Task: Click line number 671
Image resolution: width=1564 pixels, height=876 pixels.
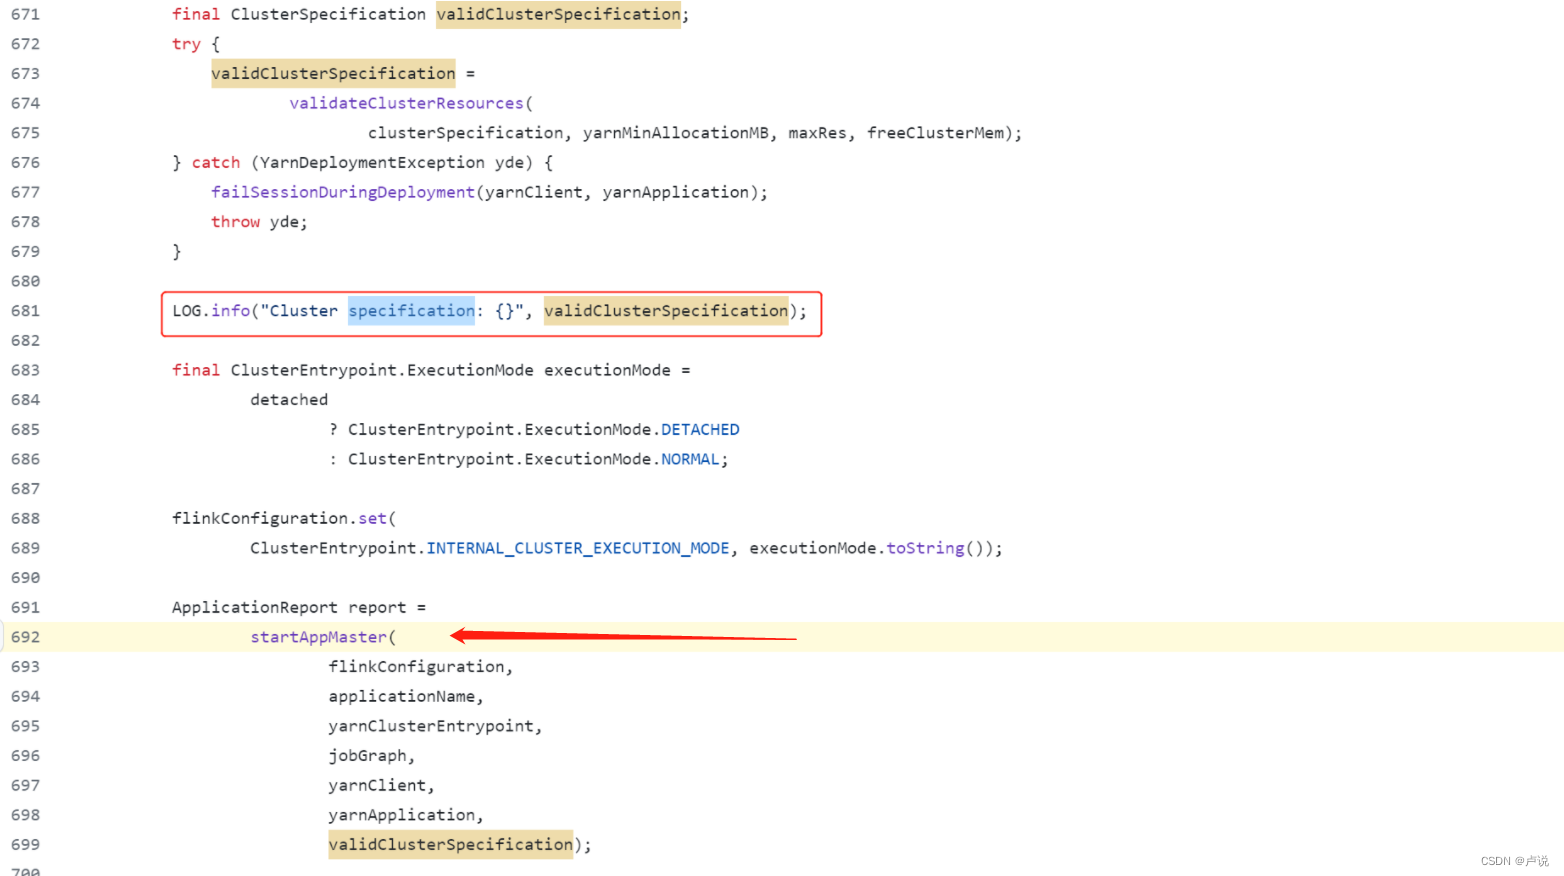Action: pos(25,14)
